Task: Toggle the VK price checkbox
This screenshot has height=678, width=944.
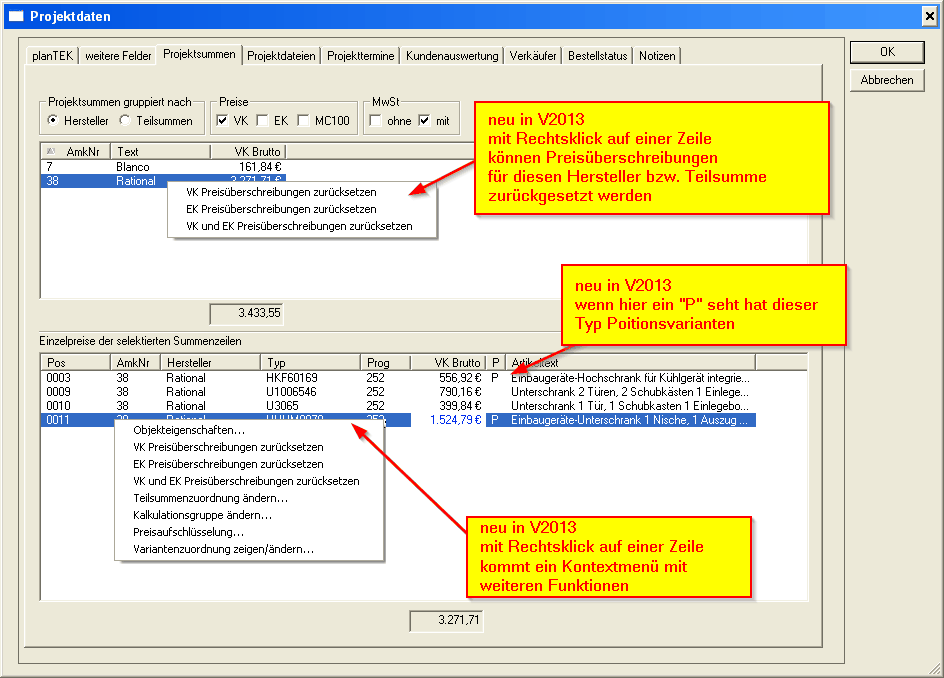Action: 223,121
